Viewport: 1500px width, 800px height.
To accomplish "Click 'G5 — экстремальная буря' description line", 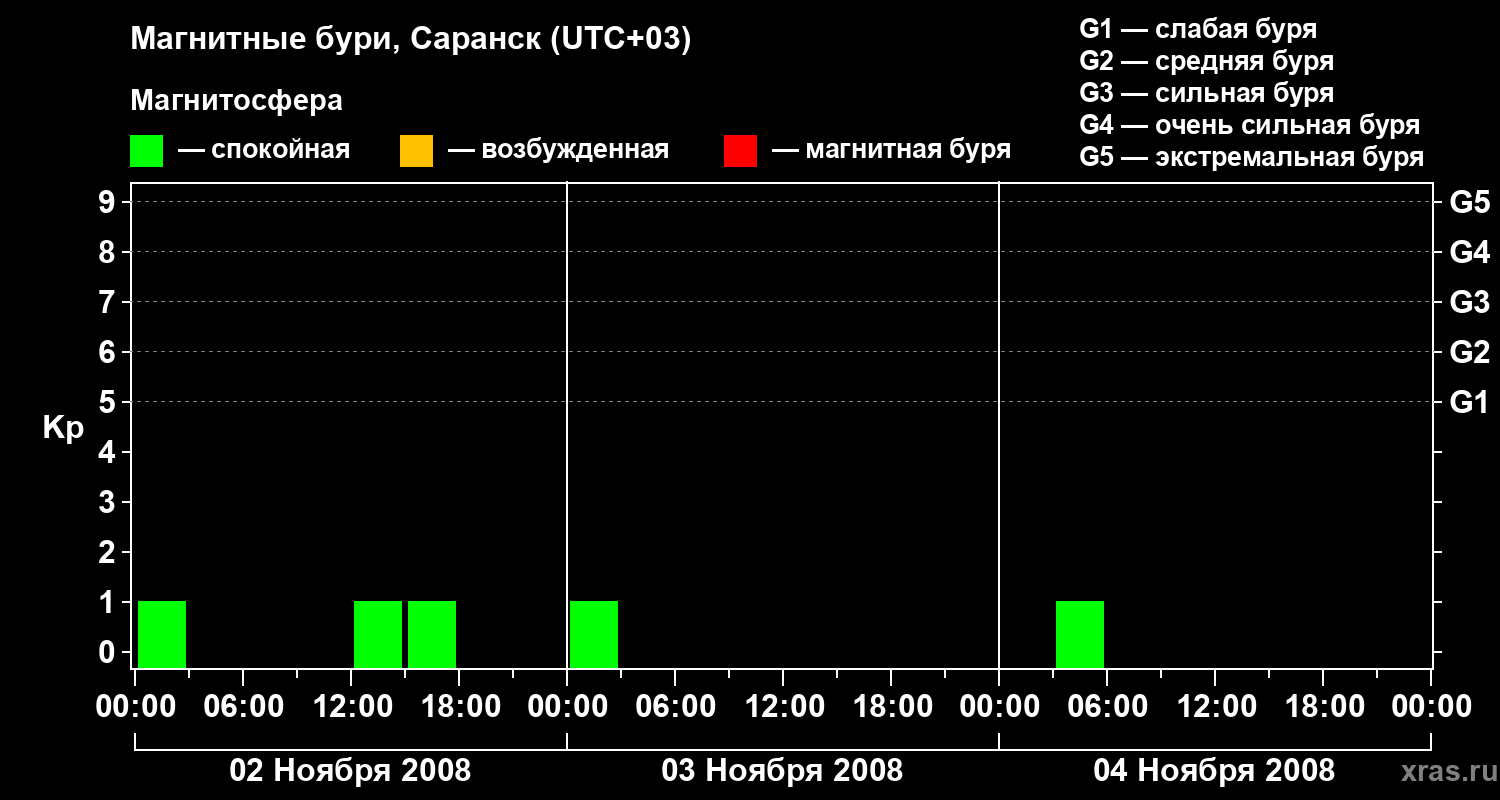I will pos(1252,157).
